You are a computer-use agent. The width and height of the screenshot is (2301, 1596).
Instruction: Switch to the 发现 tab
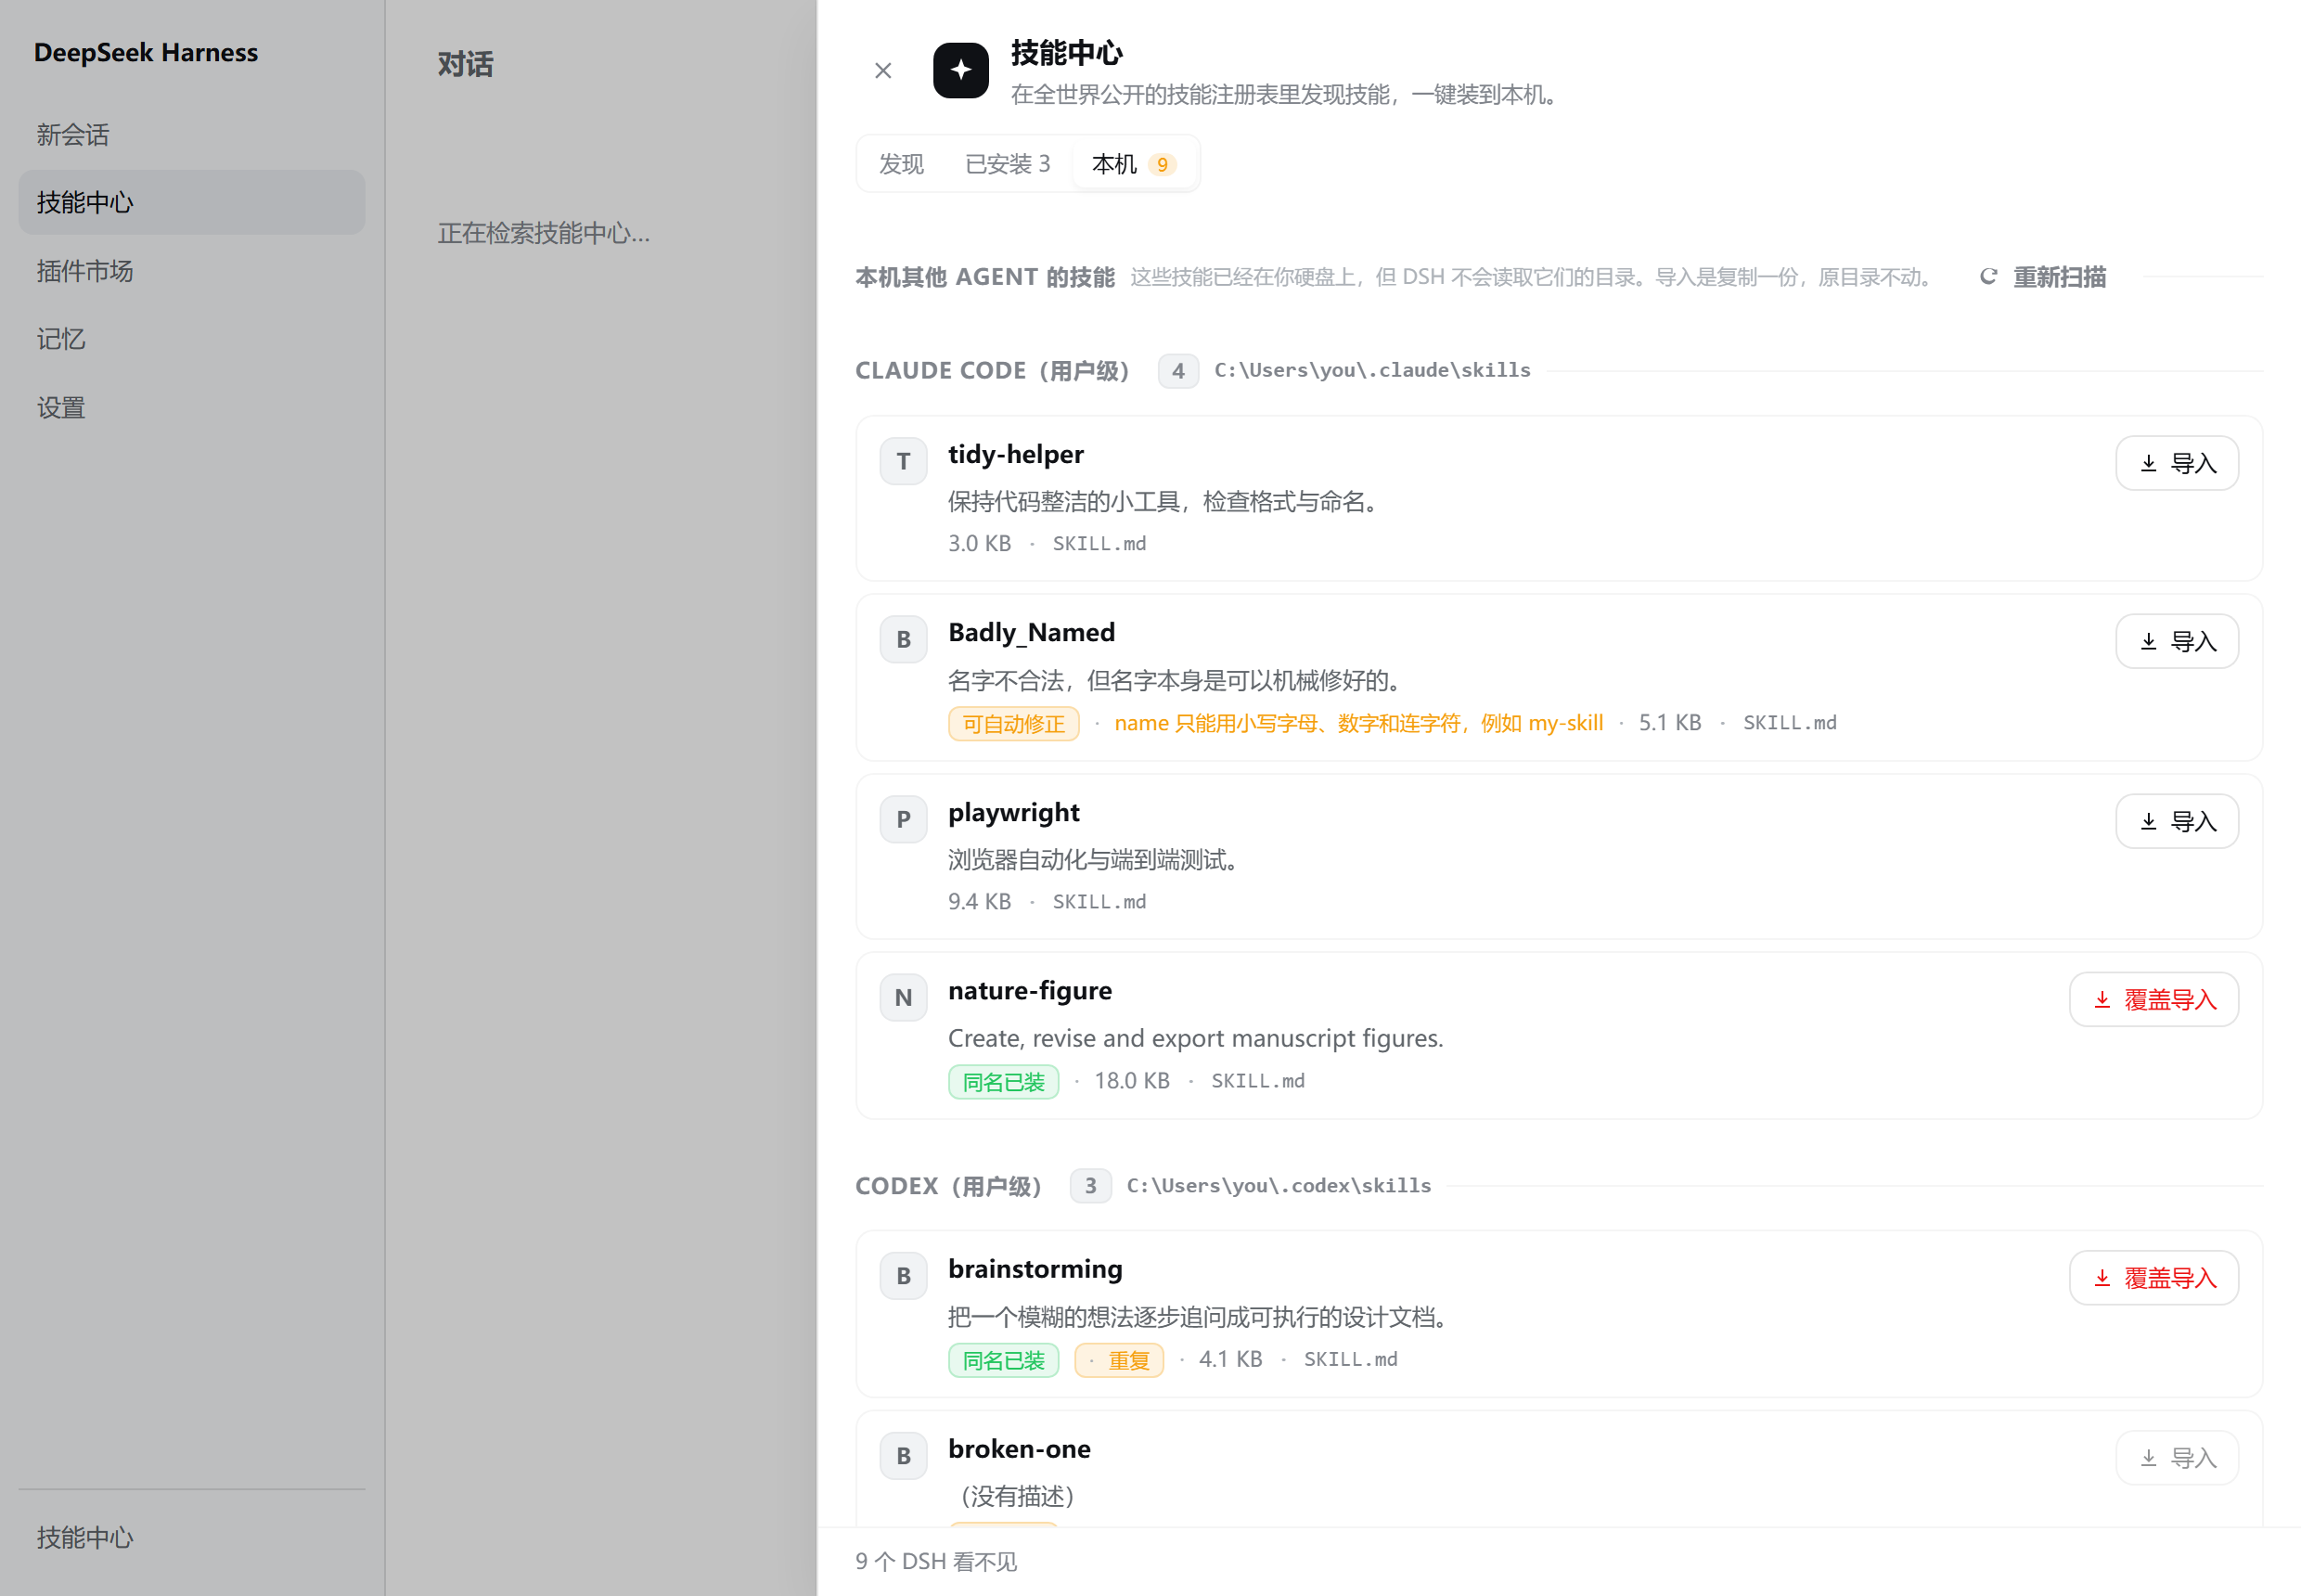pos(901,164)
